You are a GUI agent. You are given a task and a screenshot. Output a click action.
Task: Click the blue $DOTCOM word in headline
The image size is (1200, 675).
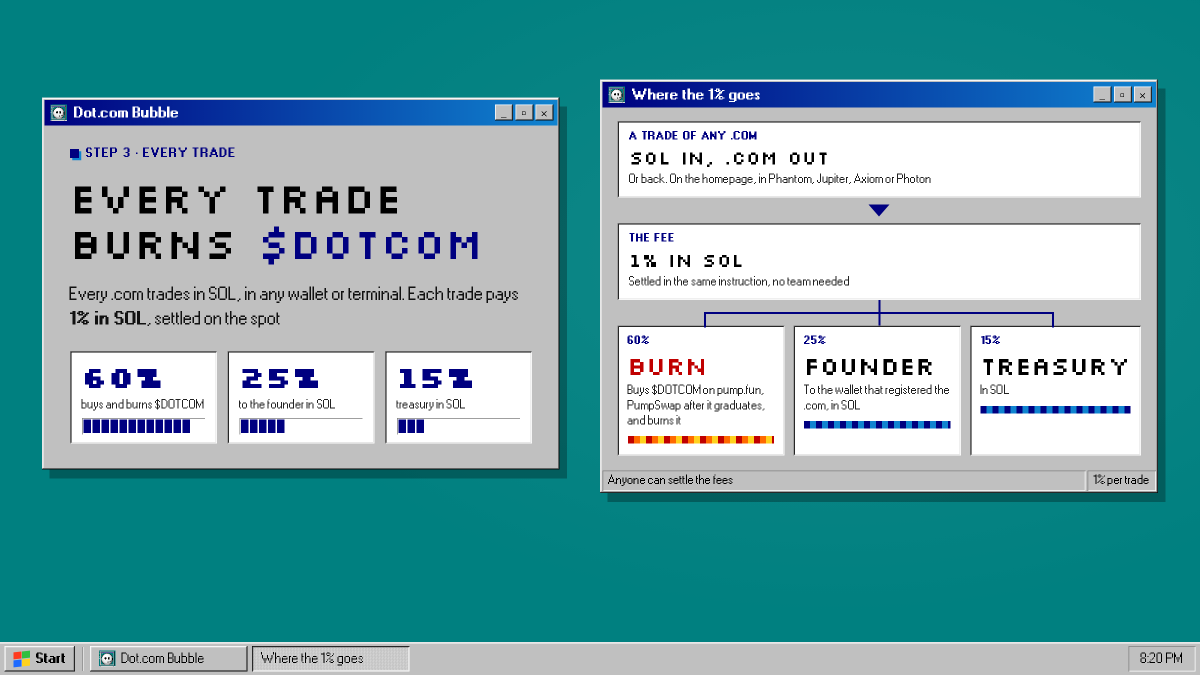coord(371,245)
